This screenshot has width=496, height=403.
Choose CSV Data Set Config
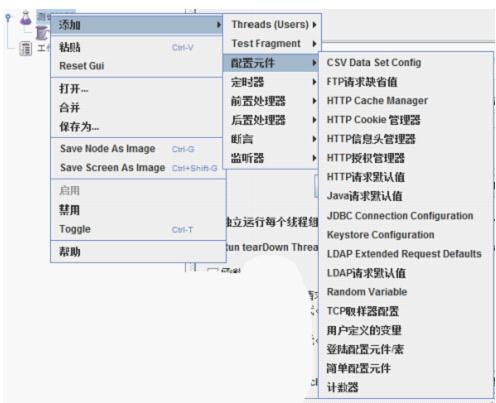pos(374,62)
